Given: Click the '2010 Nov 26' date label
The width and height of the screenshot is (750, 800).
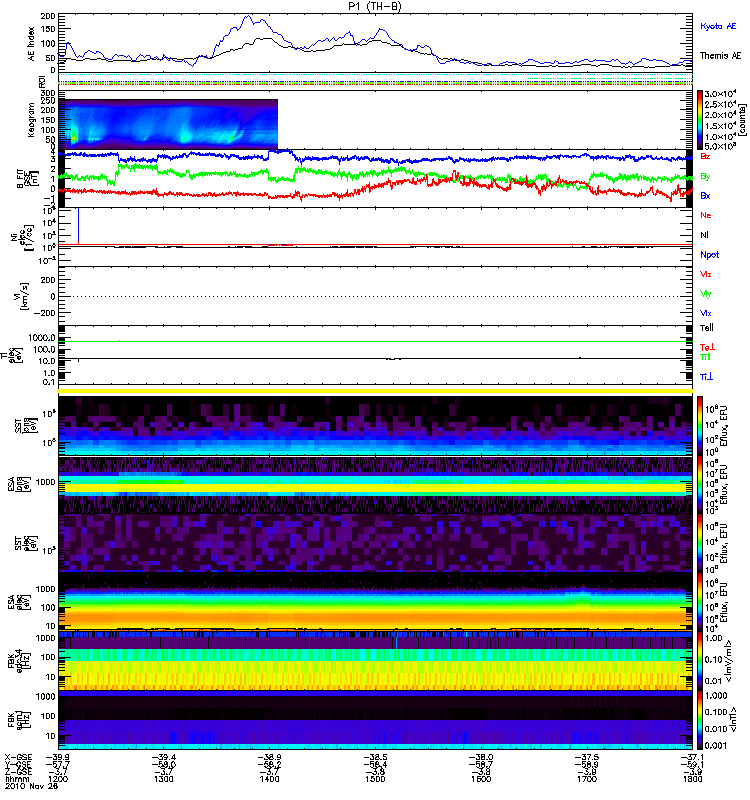Looking at the screenshot, I should coord(32,786).
